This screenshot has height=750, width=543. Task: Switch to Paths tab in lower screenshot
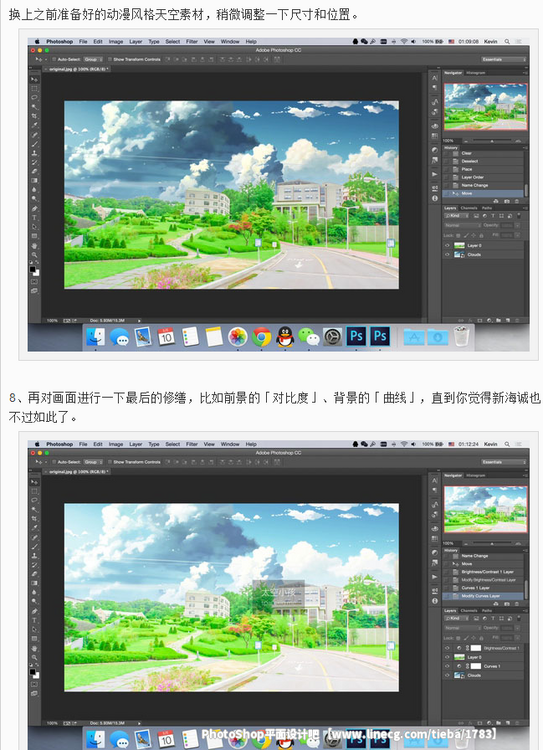click(487, 611)
